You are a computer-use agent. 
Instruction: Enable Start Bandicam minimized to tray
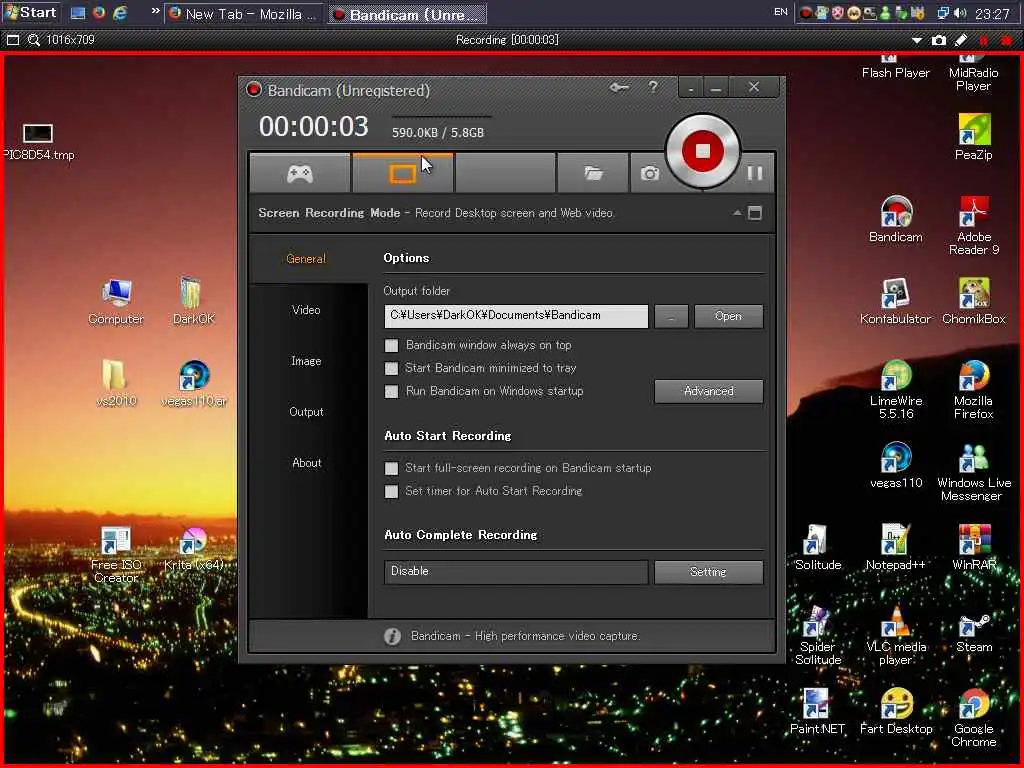click(x=391, y=368)
